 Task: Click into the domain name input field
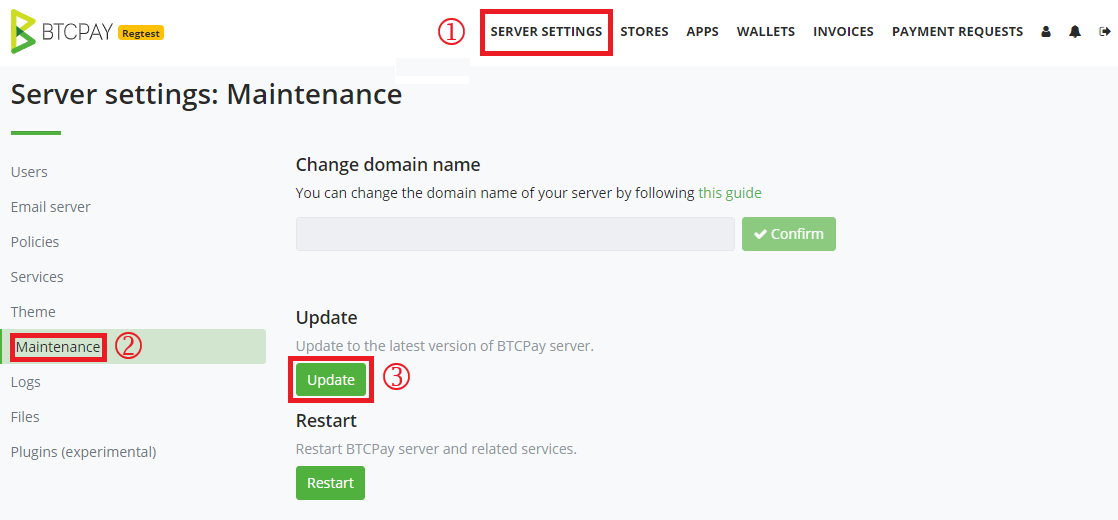(515, 234)
